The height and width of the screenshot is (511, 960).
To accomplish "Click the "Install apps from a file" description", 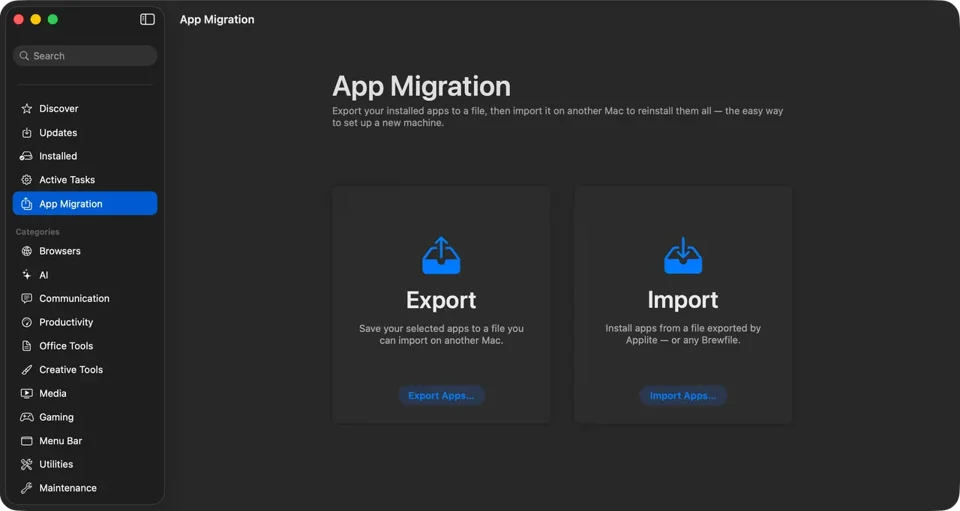I will coord(683,334).
